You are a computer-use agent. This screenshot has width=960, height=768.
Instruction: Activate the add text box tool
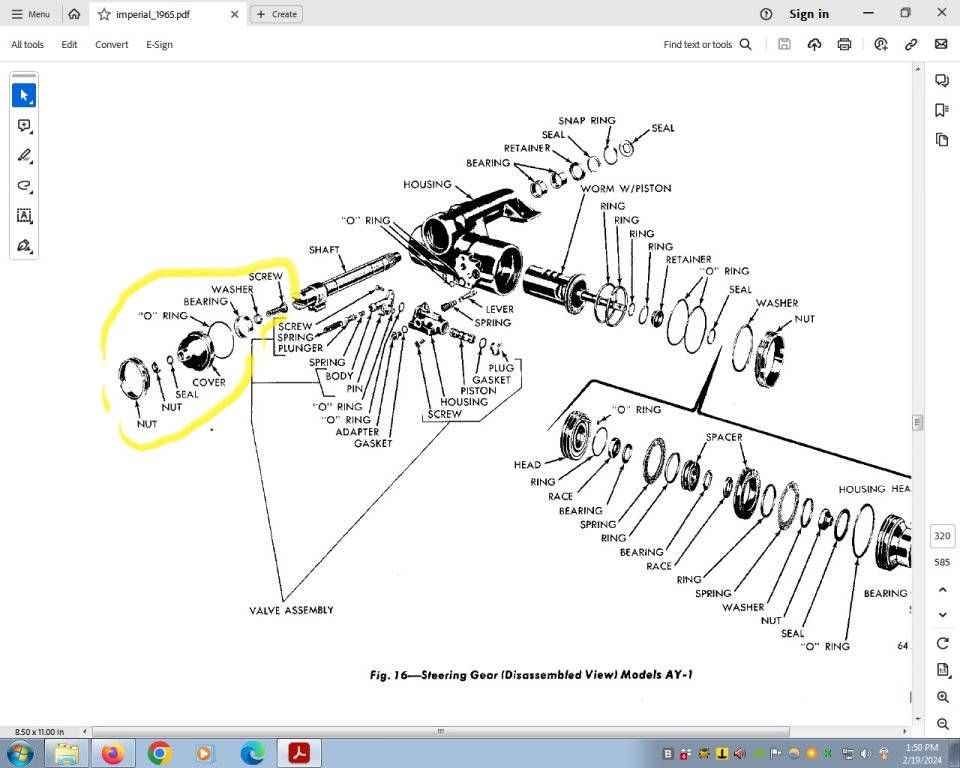tap(24, 216)
